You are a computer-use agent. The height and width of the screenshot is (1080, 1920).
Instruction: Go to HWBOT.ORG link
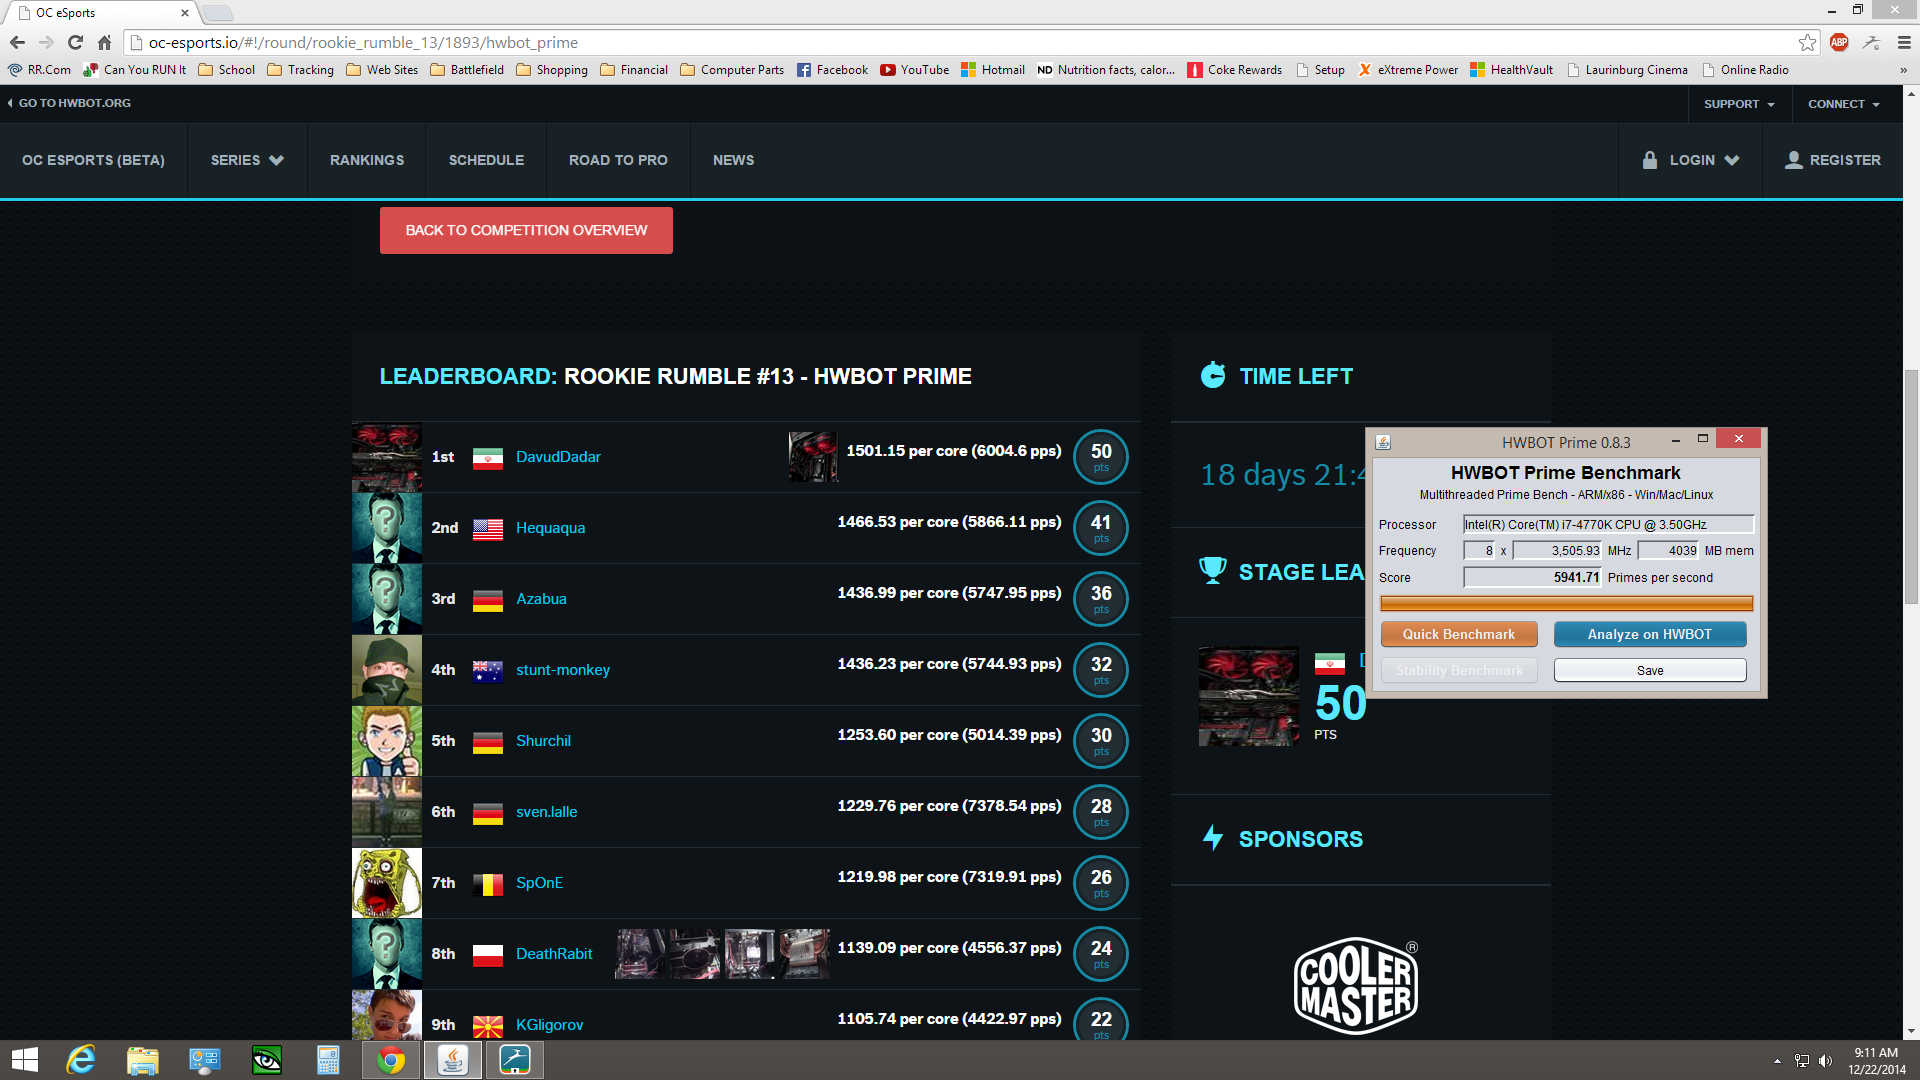coord(69,103)
